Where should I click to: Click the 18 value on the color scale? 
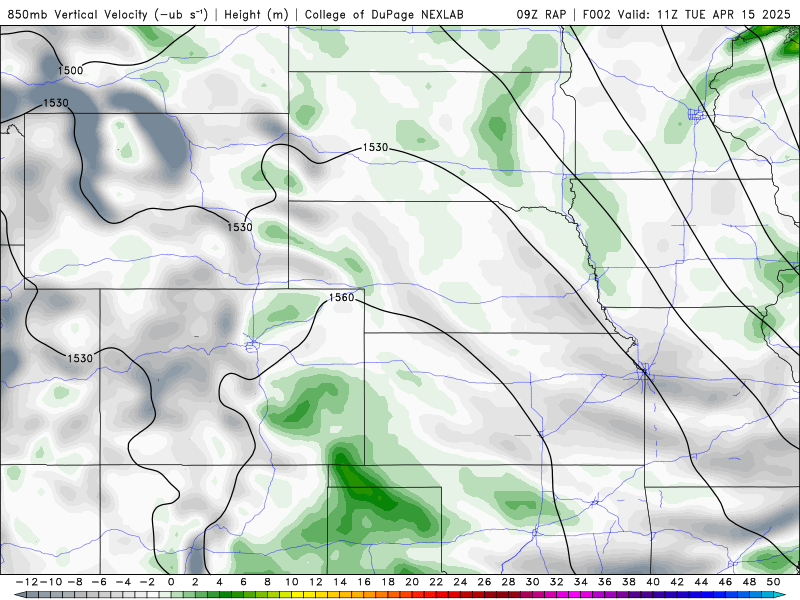pyautogui.click(x=388, y=582)
